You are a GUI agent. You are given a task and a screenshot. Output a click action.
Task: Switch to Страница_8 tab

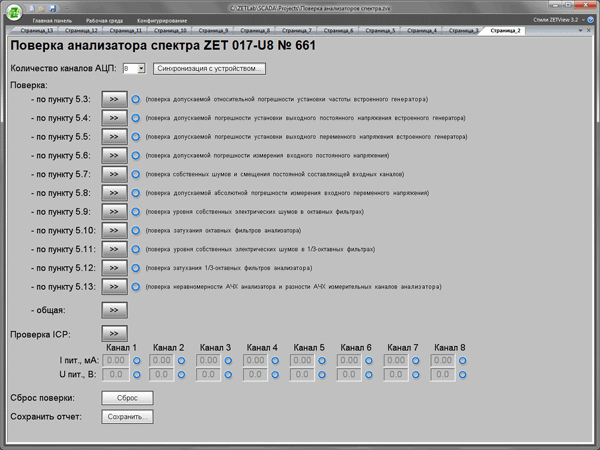pos(254,30)
